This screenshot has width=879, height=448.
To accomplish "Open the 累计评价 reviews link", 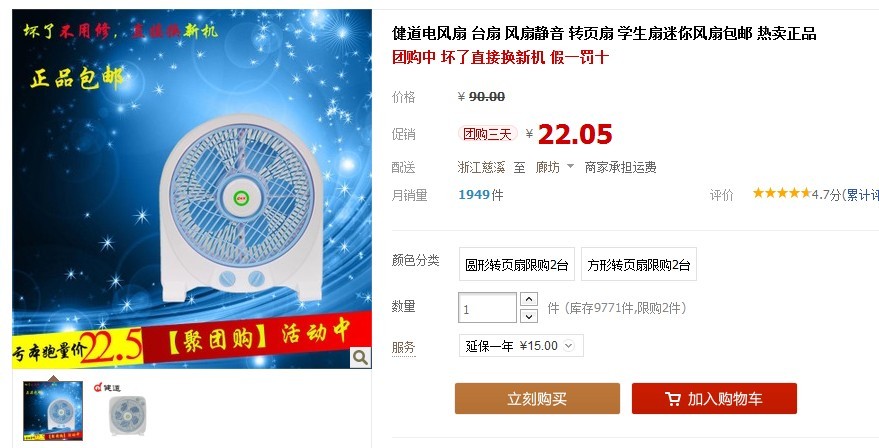I will point(862,195).
